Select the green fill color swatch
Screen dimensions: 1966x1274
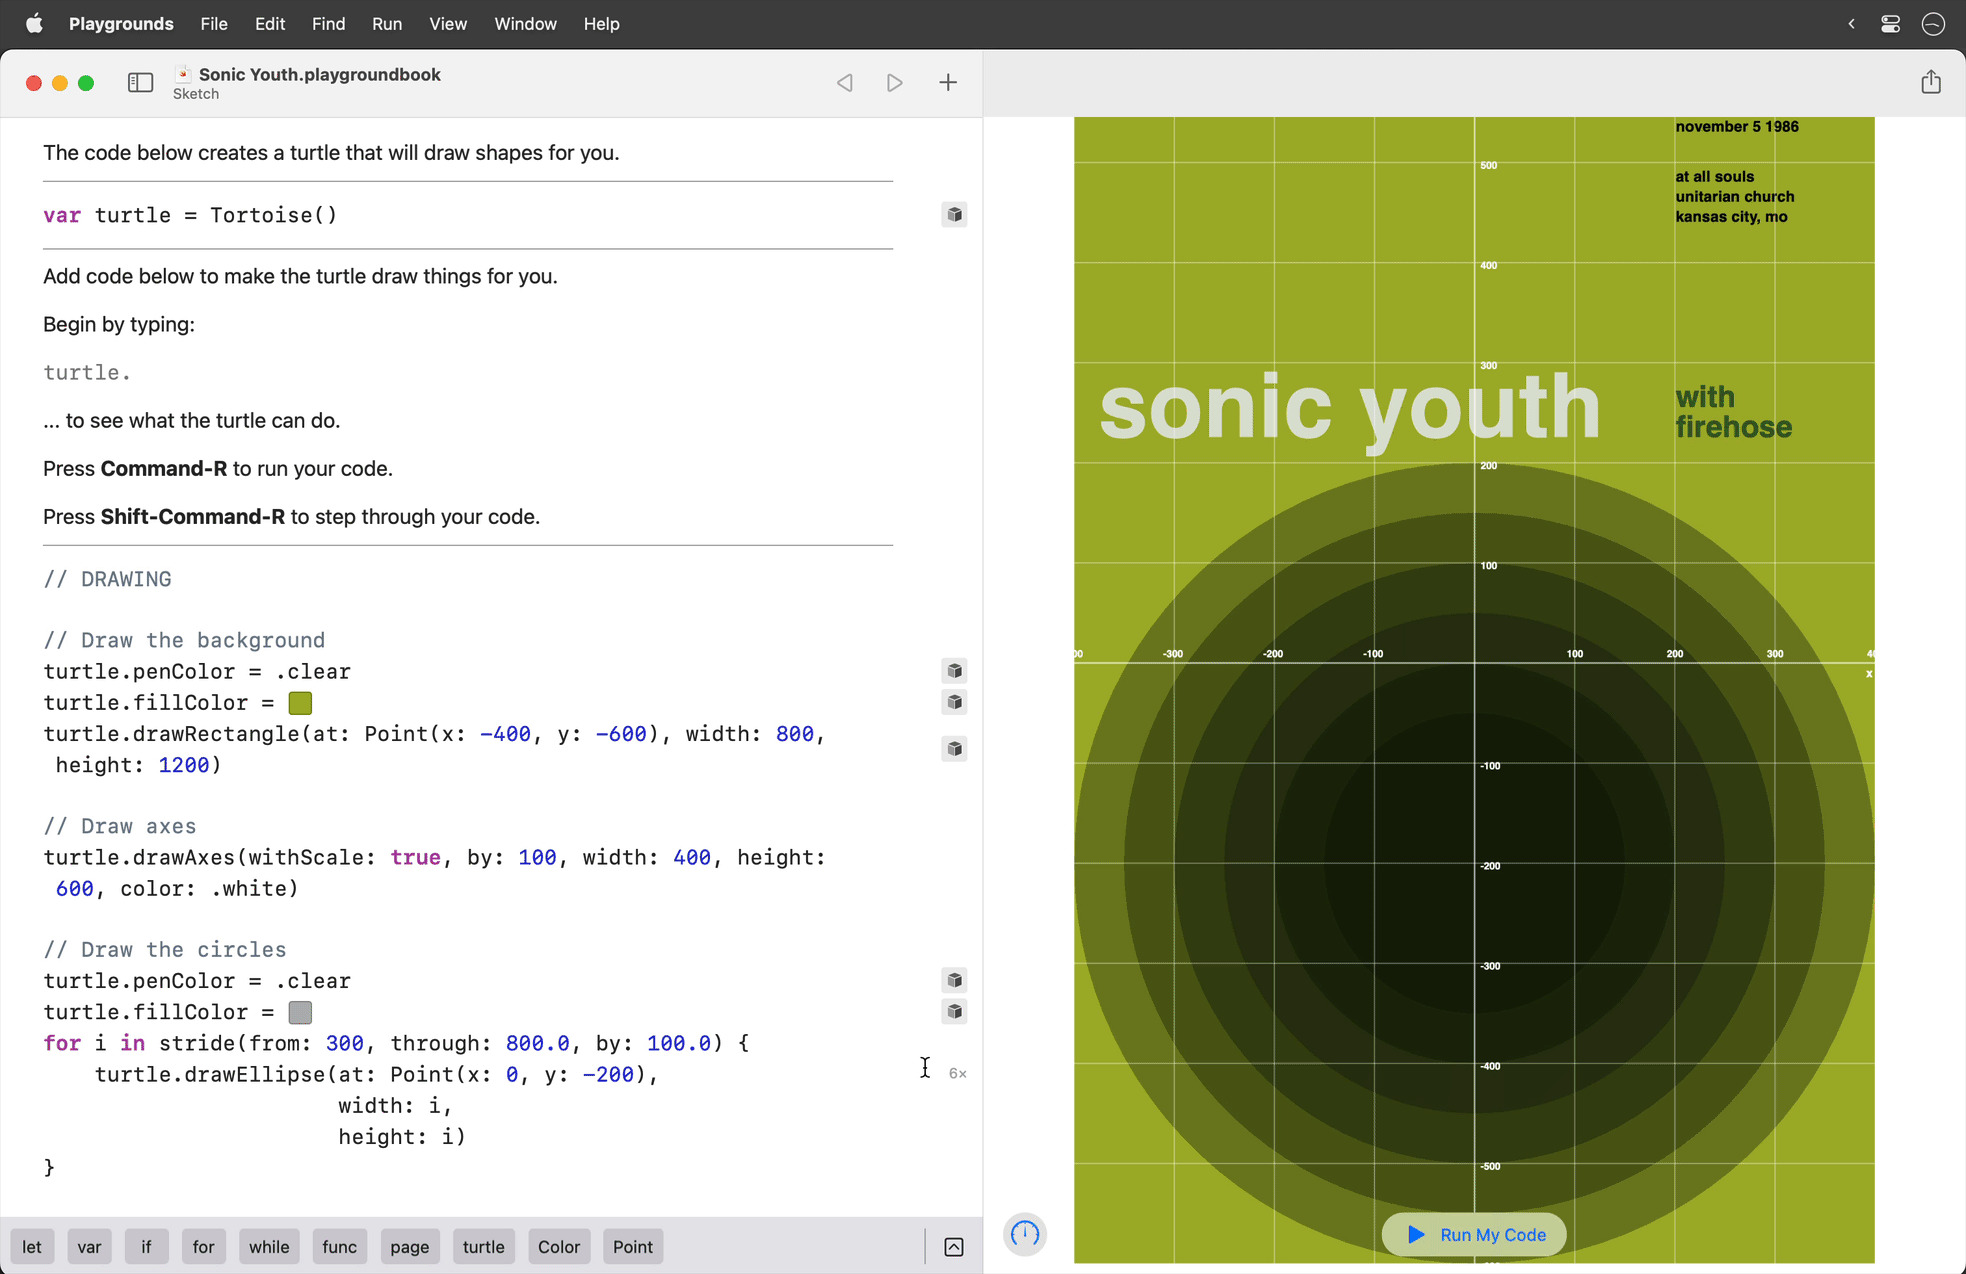[x=301, y=702]
